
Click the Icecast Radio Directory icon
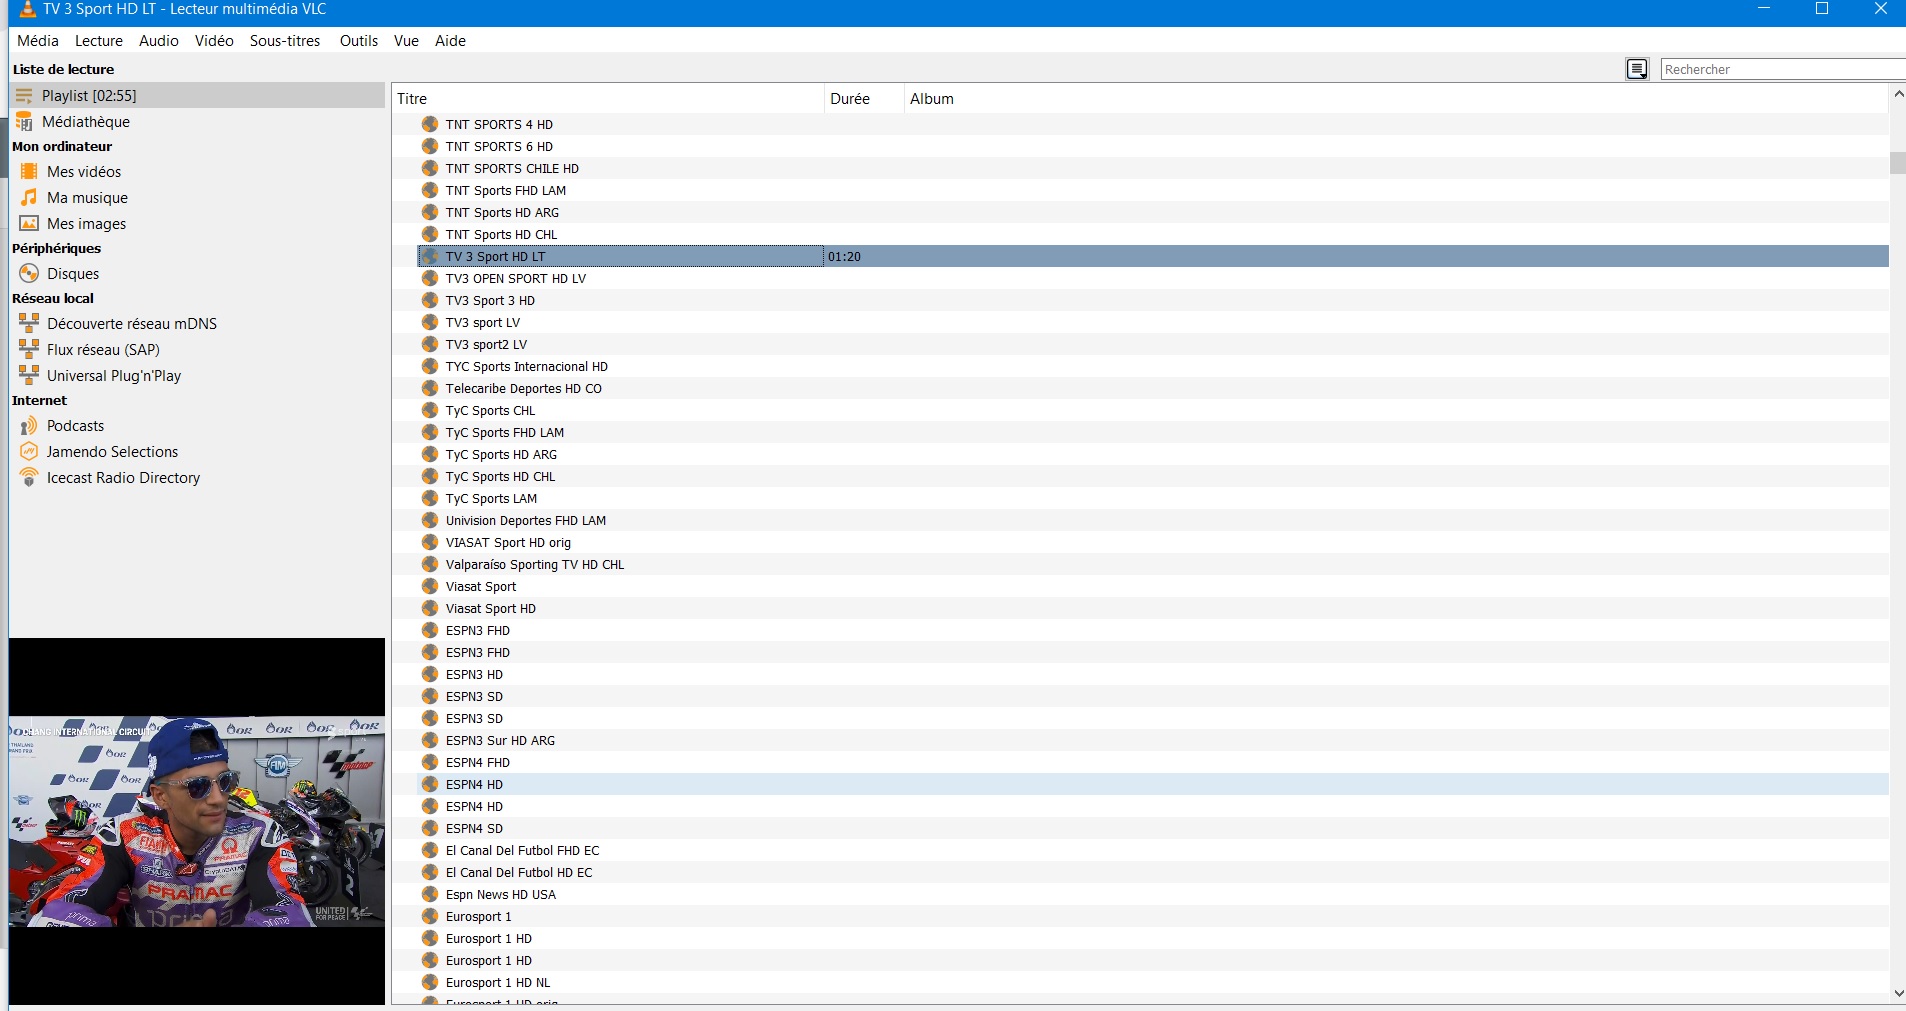click(x=29, y=477)
